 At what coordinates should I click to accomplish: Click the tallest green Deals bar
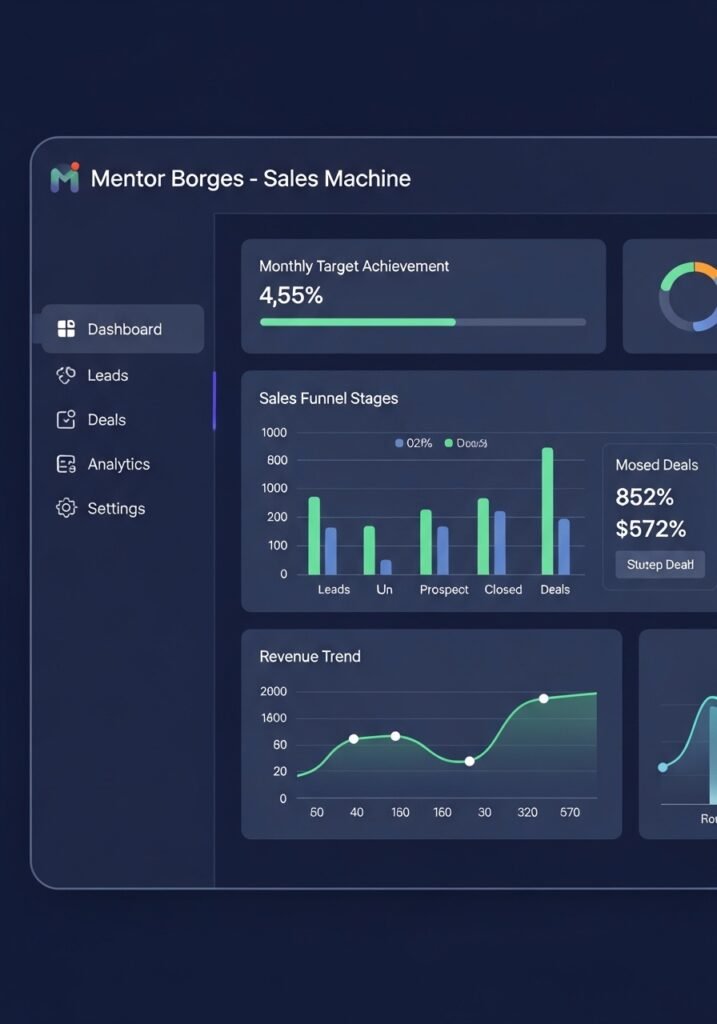coord(547,510)
